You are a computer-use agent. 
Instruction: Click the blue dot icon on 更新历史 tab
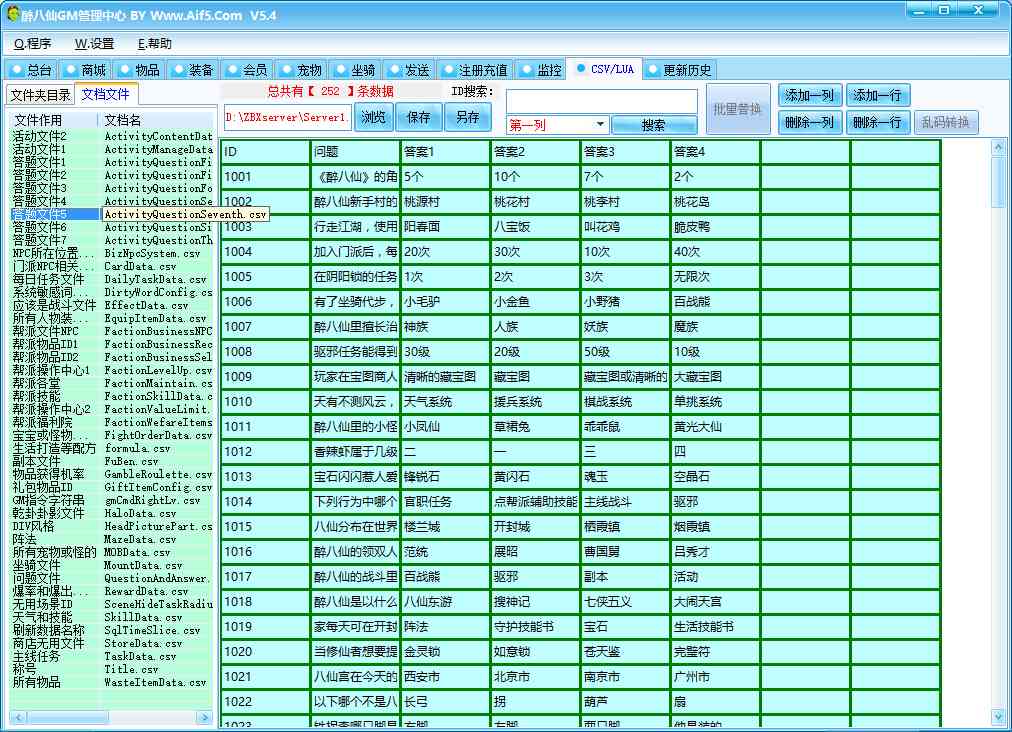tap(653, 70)
